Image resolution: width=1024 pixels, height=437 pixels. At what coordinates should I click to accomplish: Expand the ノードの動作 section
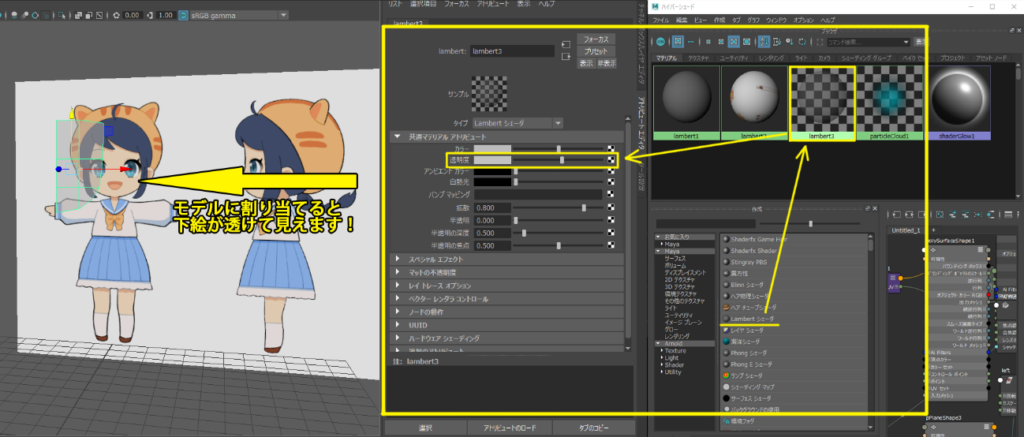point(396,312)
